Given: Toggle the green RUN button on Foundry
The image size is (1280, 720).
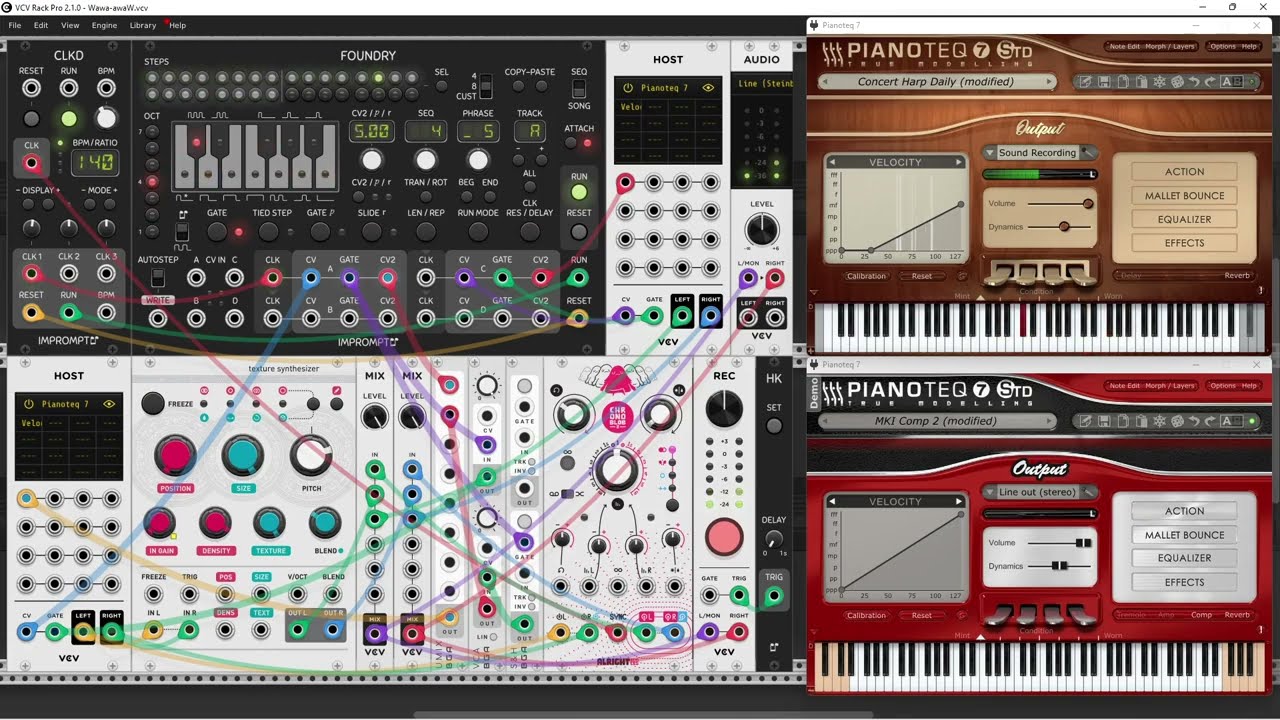Looking at the screenshot, I should 579,192.
